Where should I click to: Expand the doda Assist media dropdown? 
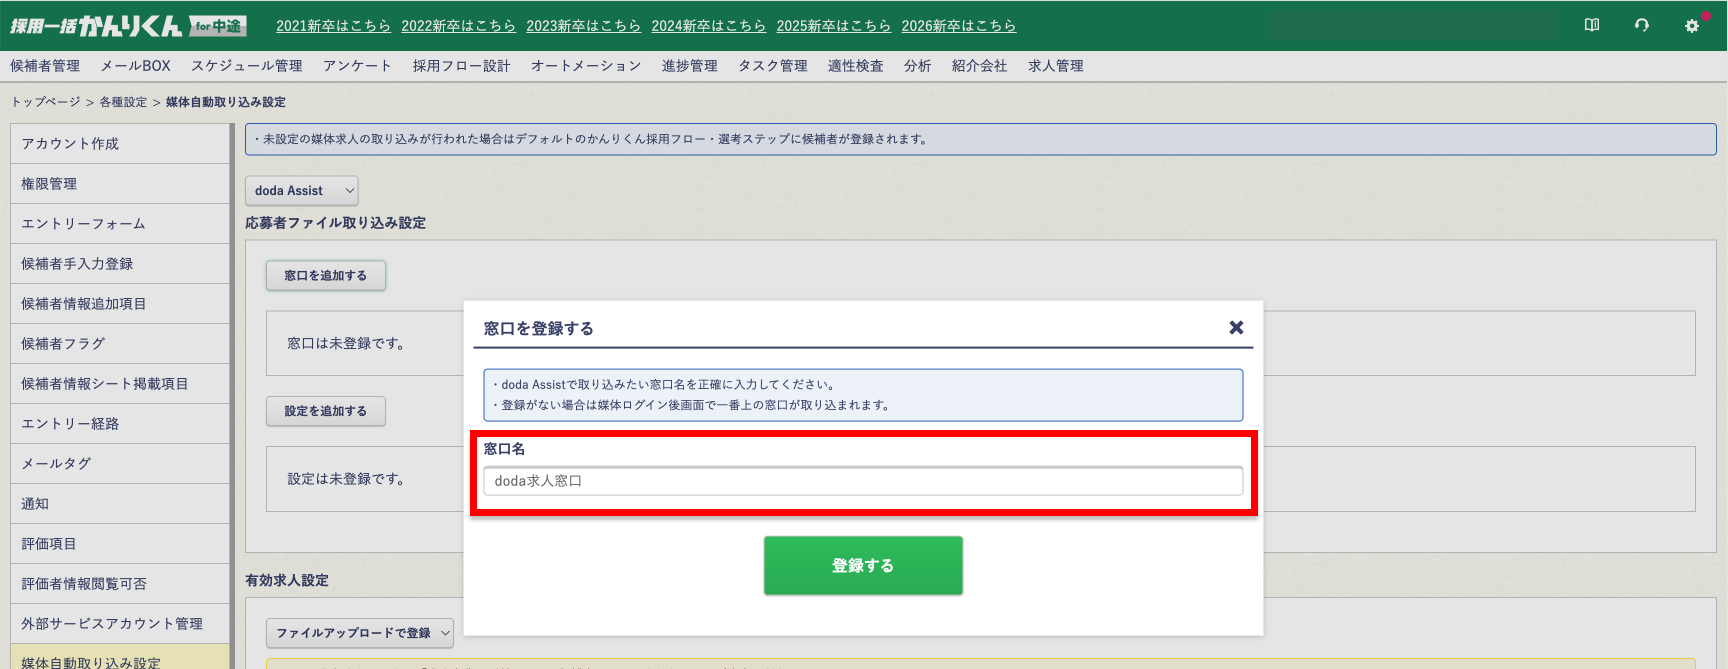point(301,191)
